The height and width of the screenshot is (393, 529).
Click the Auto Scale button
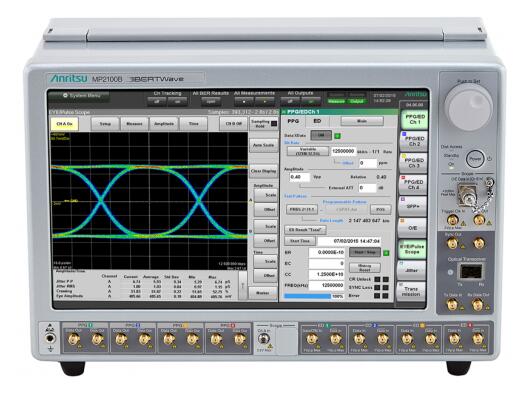(x=263, y=145)
